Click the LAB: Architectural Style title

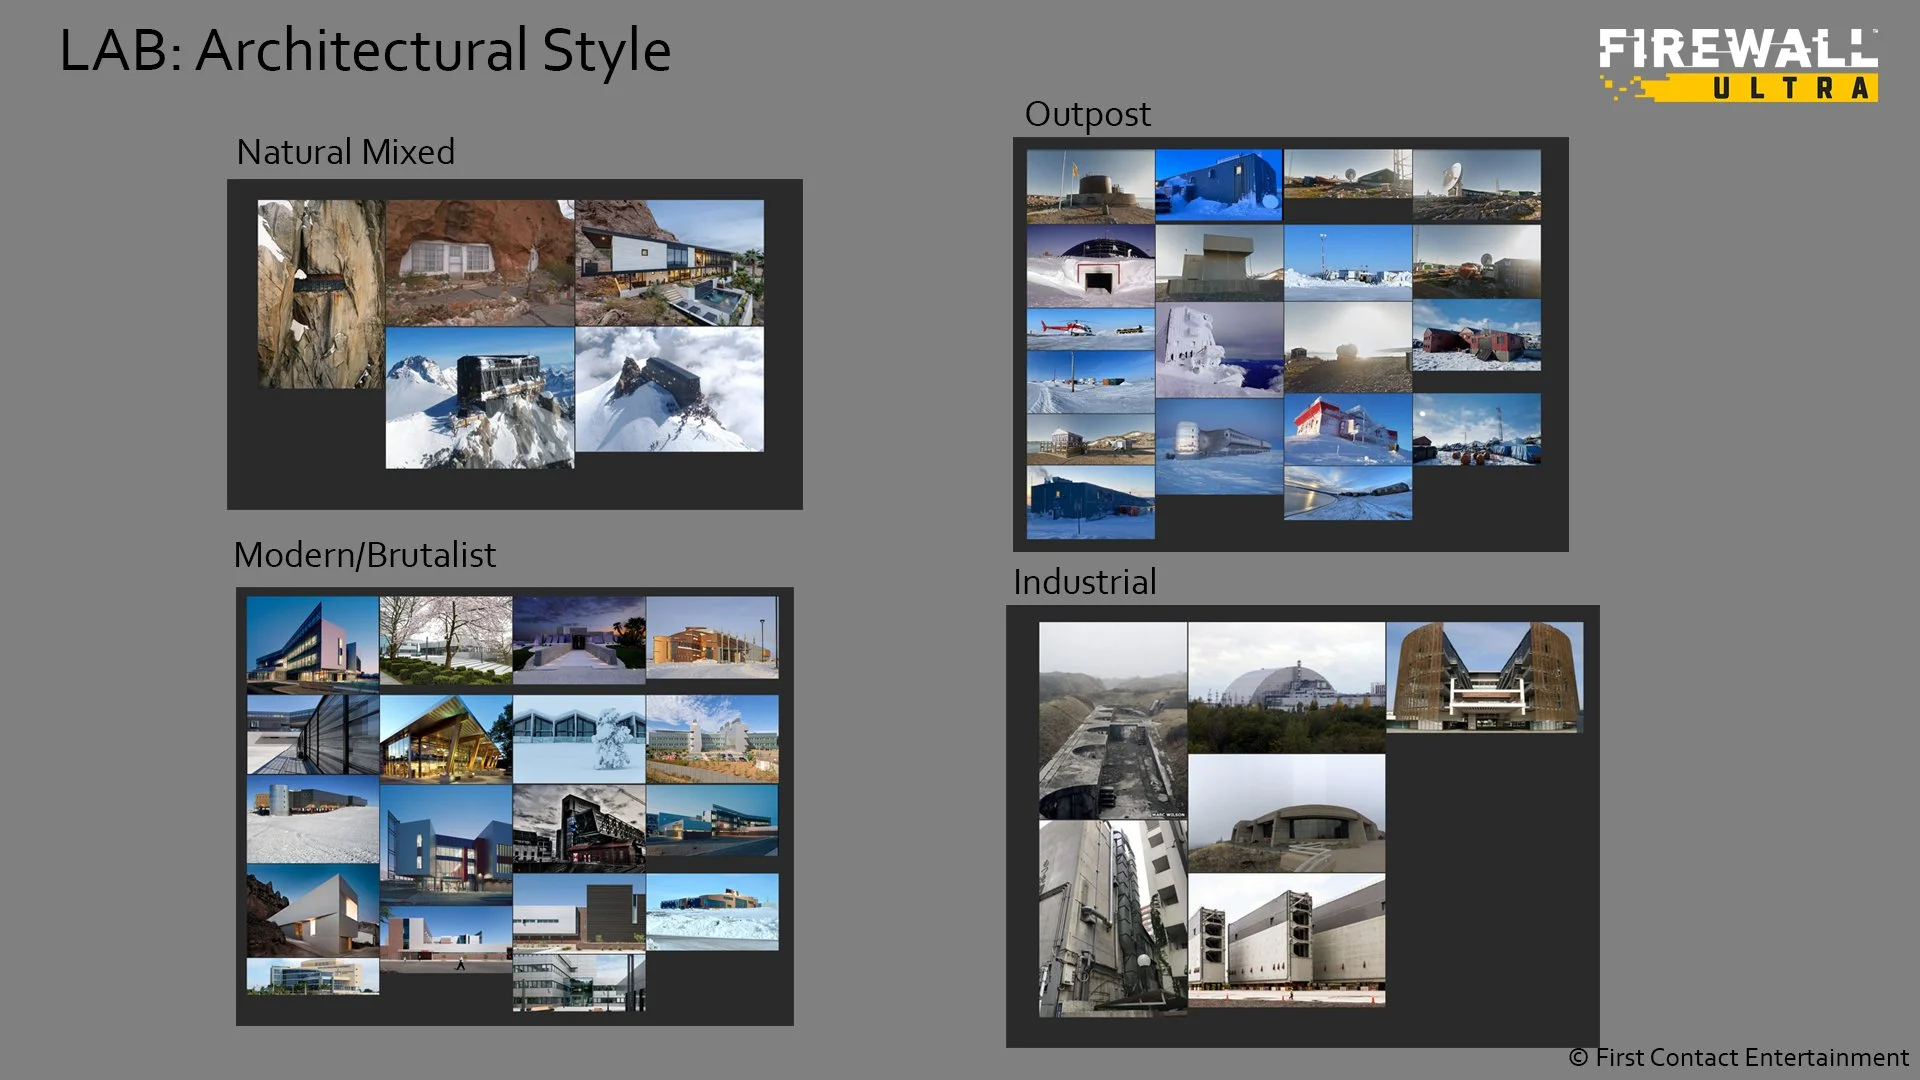[365, 50]
